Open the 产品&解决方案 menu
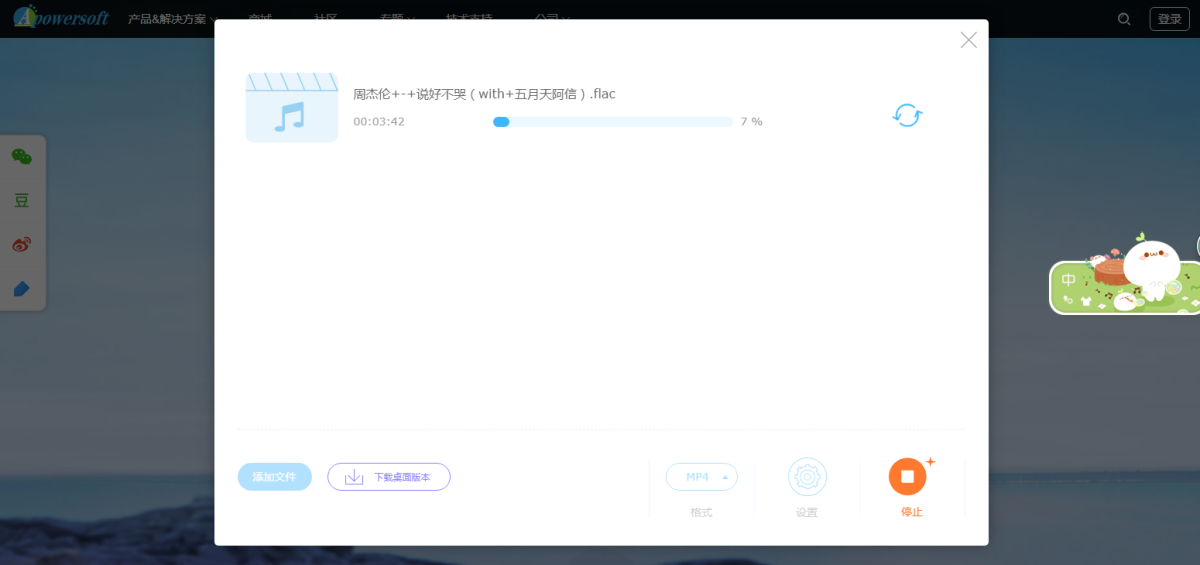This screenshot has height=565, width=1200. [x=171, y=19]
